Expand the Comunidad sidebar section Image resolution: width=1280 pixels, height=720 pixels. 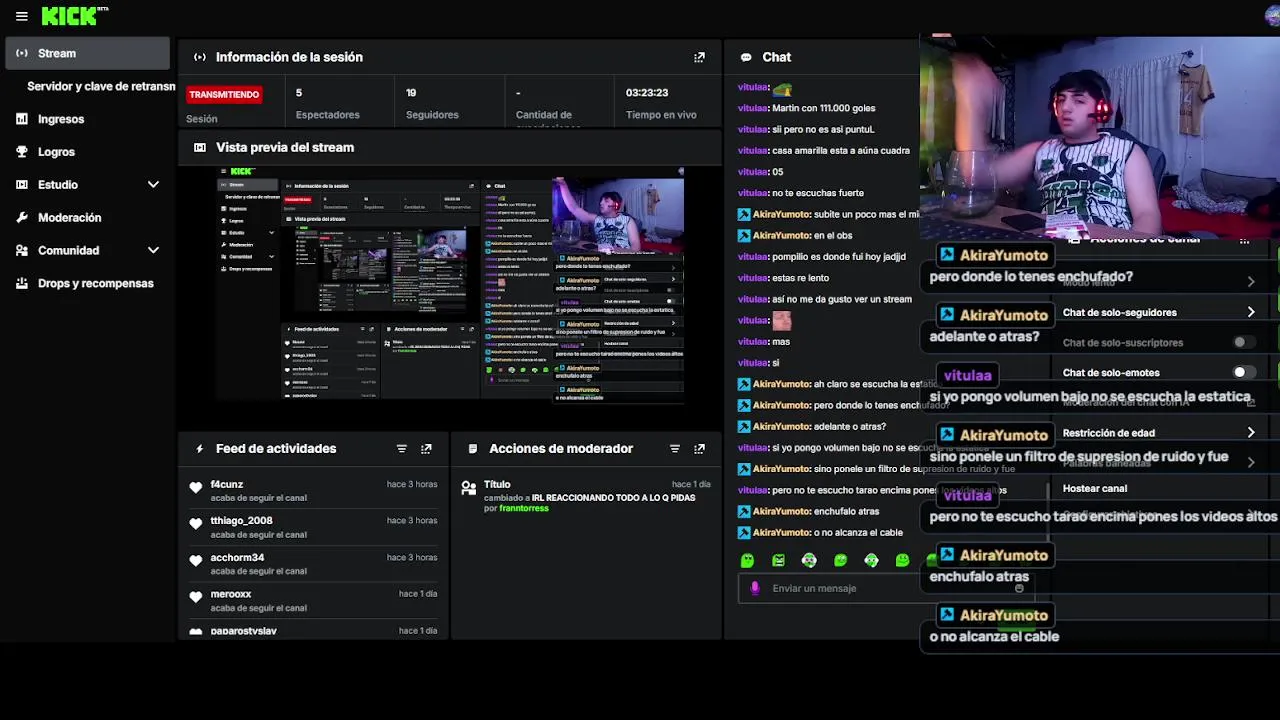coord(153,250)
